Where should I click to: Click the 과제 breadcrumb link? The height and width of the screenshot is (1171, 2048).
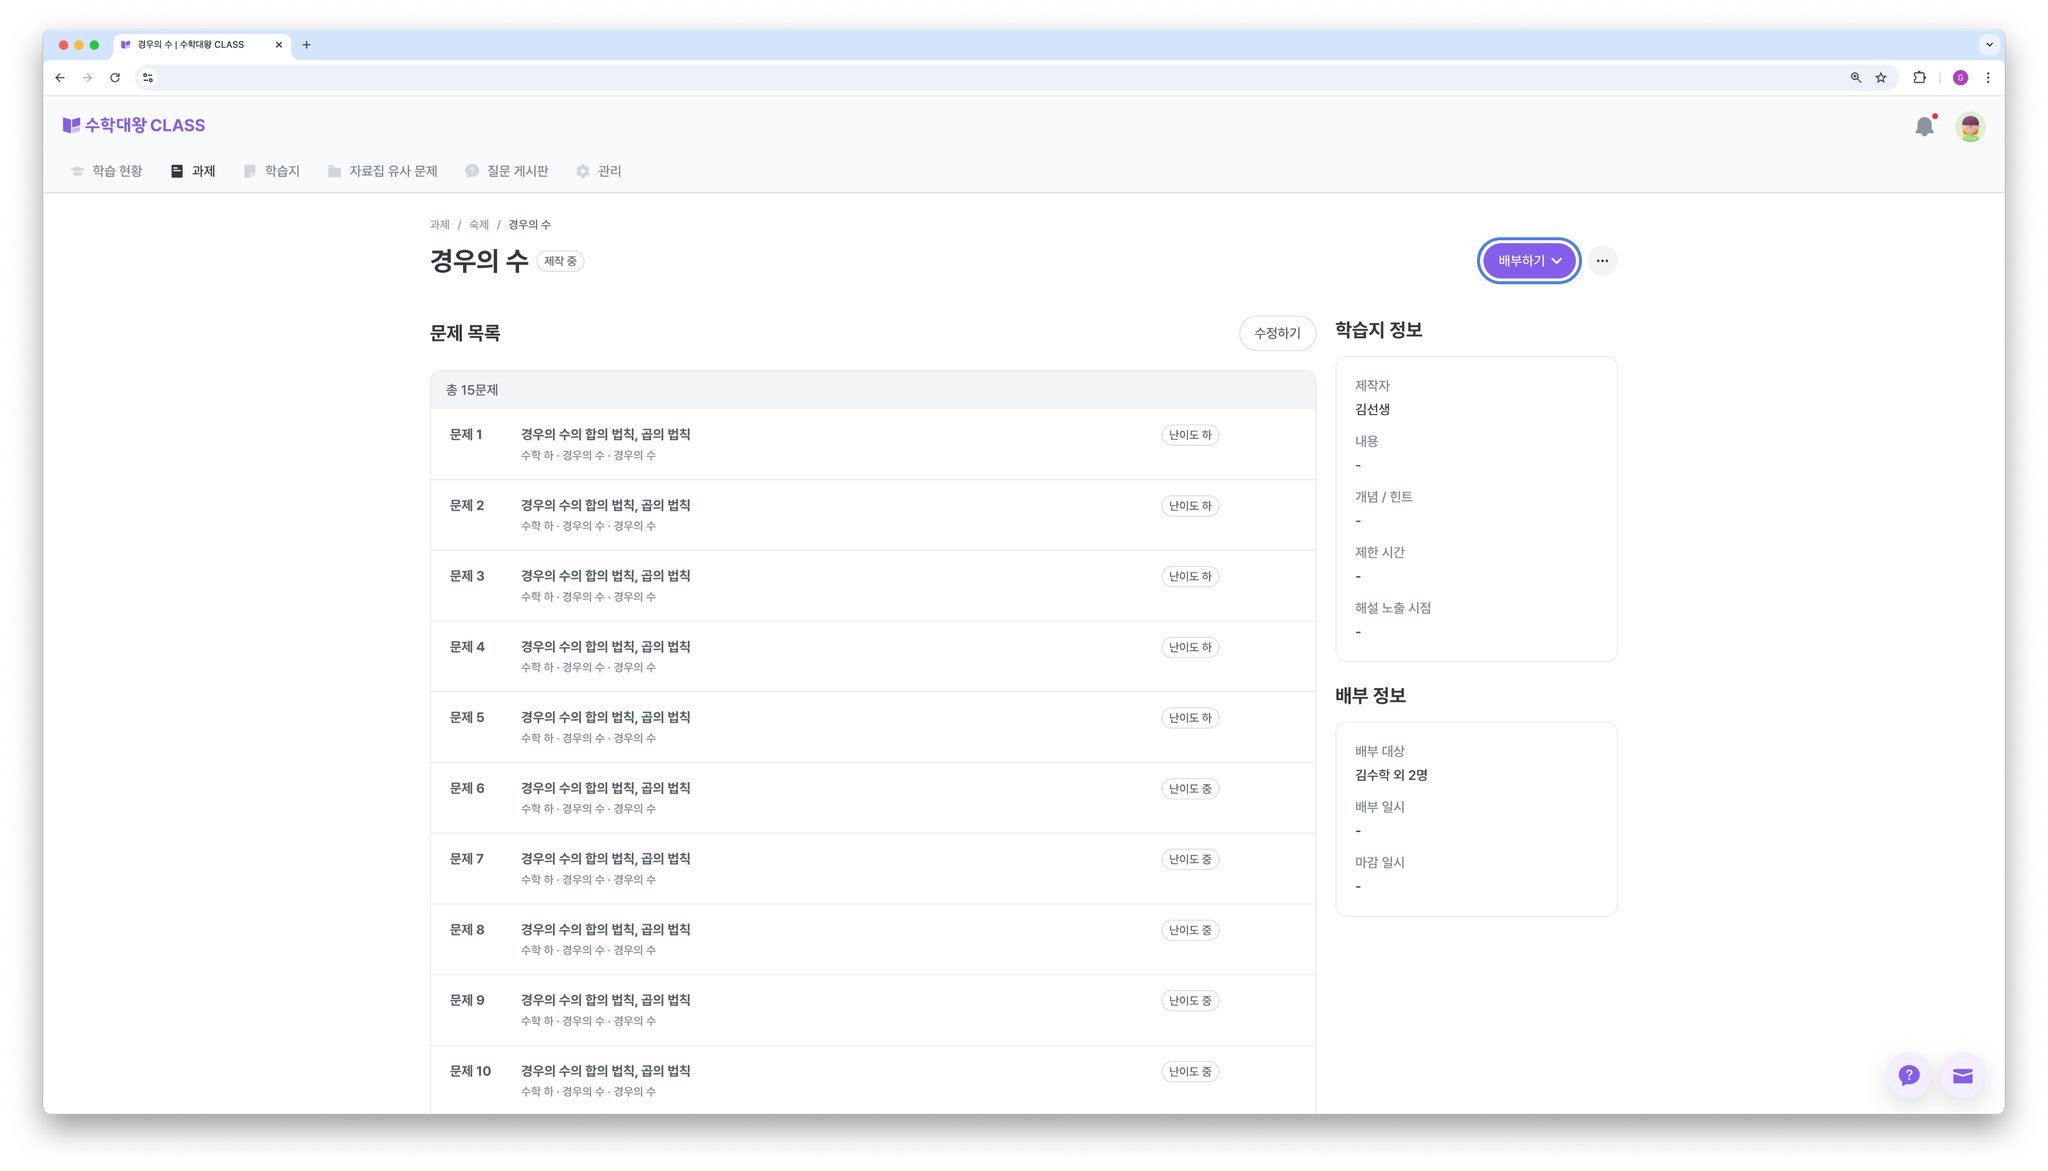pos(440,225)
